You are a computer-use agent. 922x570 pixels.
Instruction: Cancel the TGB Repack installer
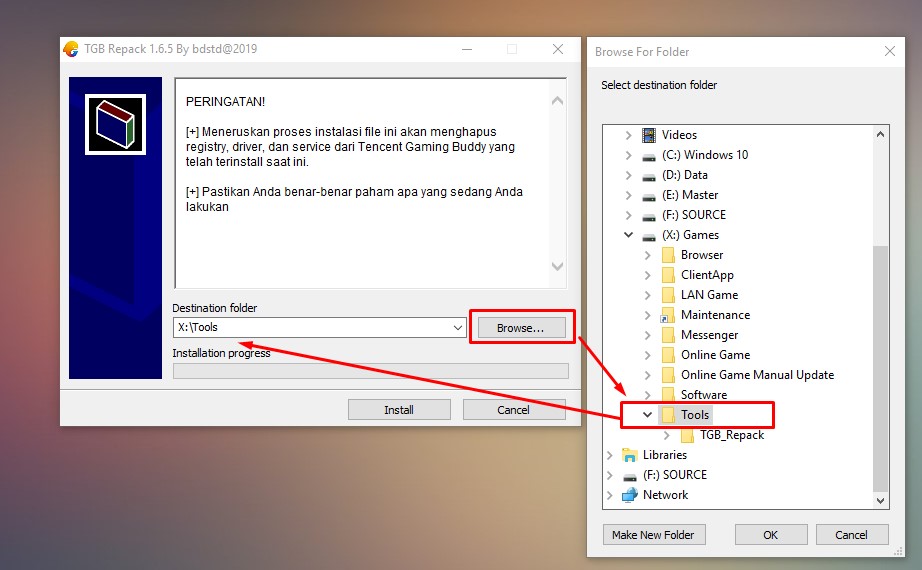coord(514,409)
